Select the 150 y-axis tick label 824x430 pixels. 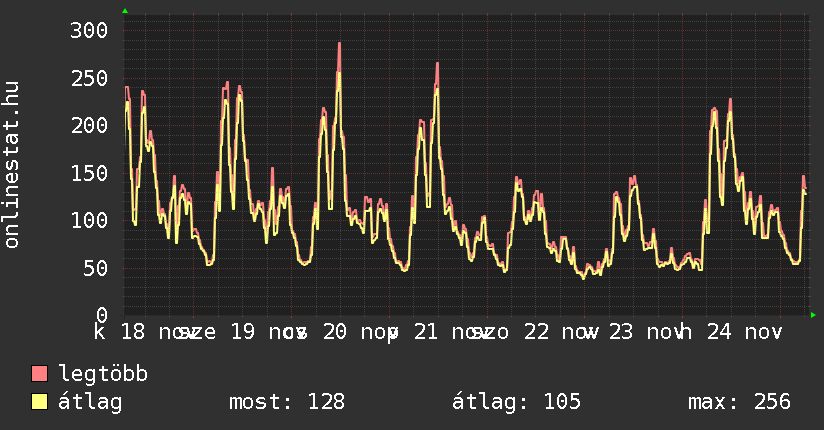coord(88,173)
